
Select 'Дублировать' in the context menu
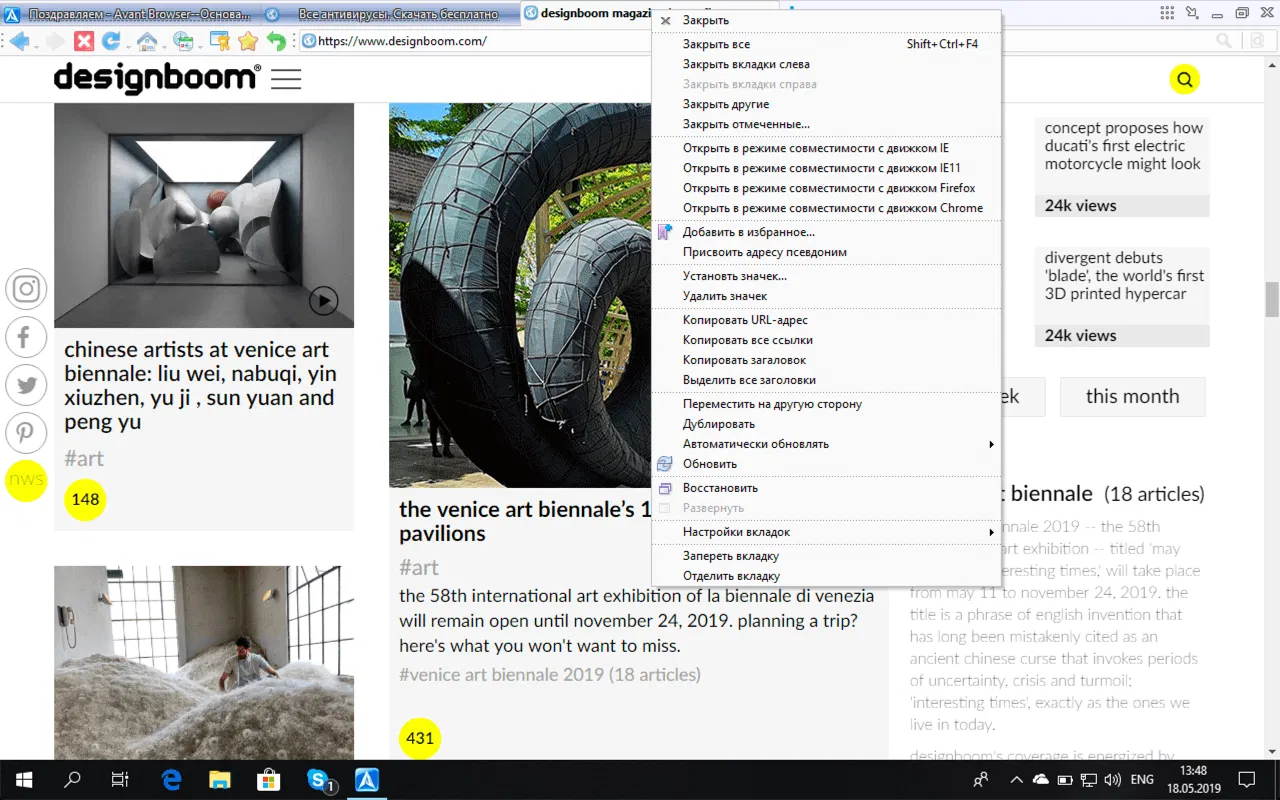pyautogui.click(x=826, y=424)
